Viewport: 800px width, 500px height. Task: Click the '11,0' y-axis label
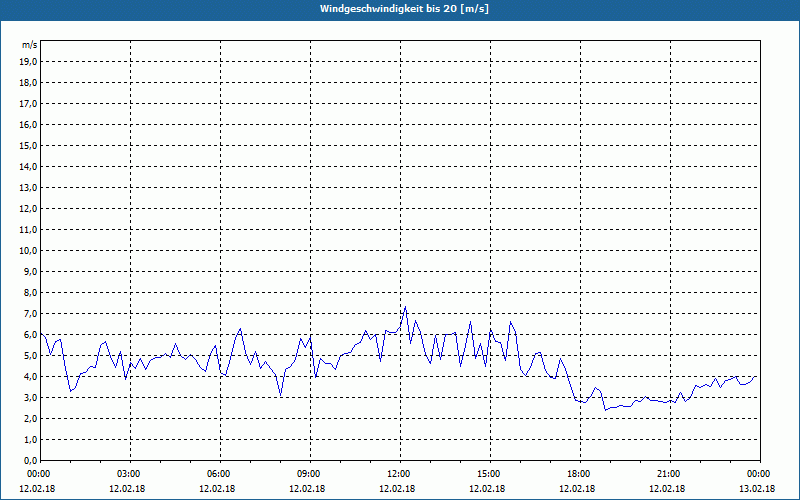[28, 230]
